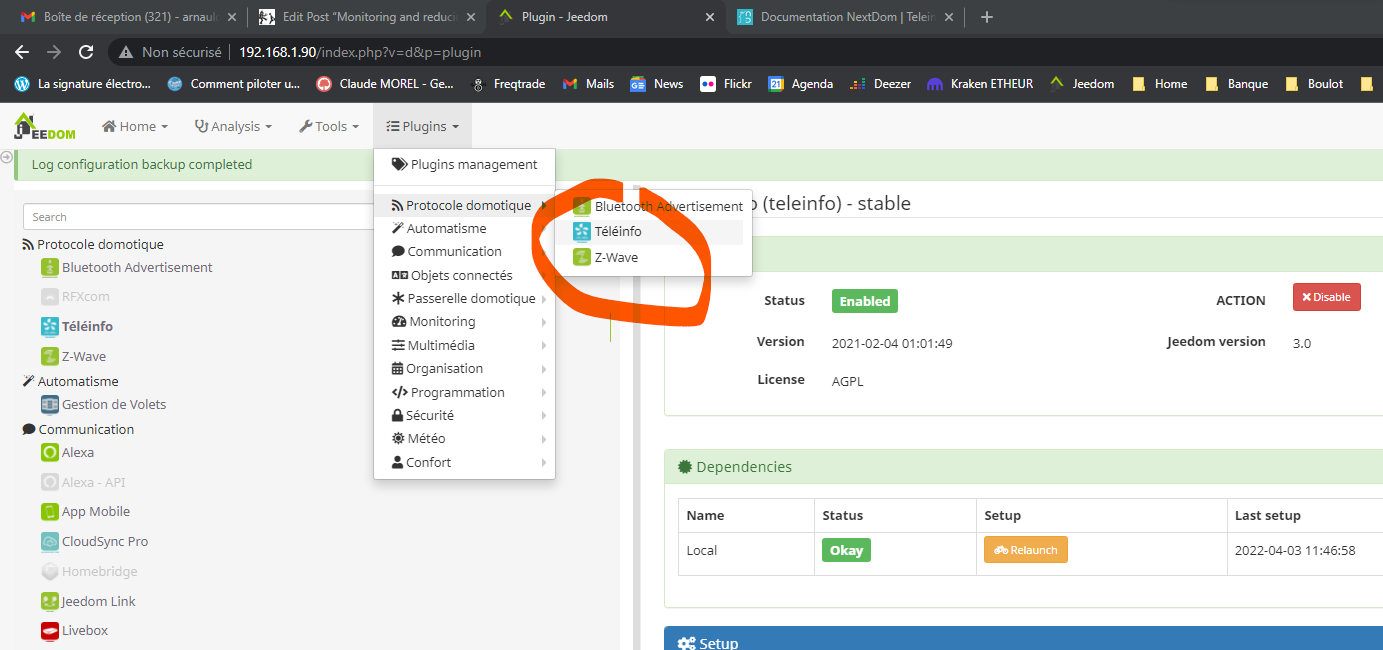Open the Mails bookmark

point(589,84)
